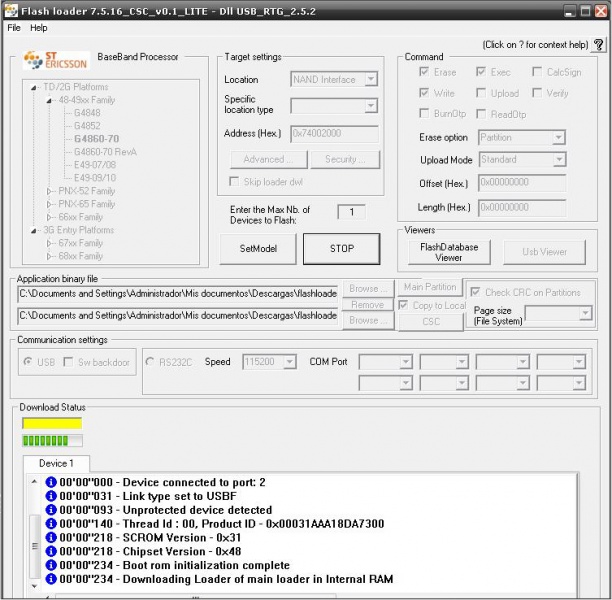Click the Usb Viewer button

pyautogui.click(x=544, y=252)
